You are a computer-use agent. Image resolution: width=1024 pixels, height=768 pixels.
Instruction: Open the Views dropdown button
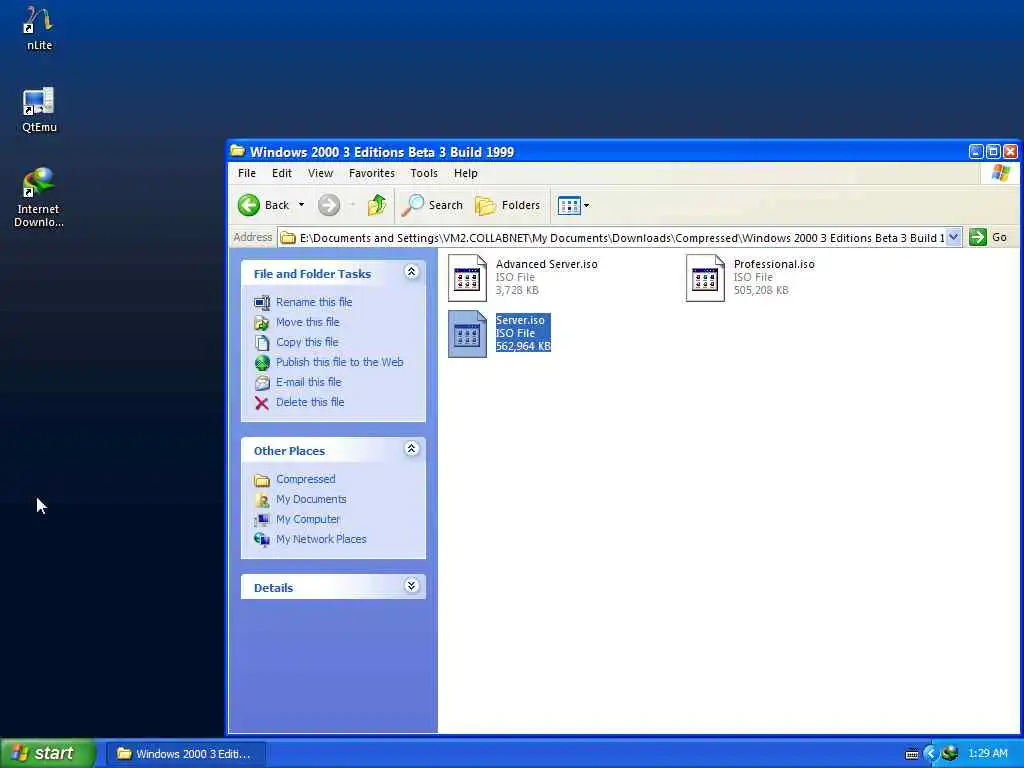(573, 205)
